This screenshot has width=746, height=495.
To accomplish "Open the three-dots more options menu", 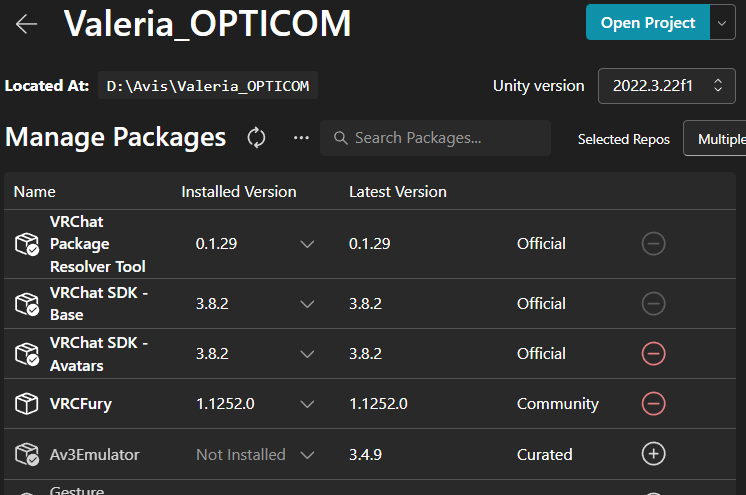I will [301, 138].
